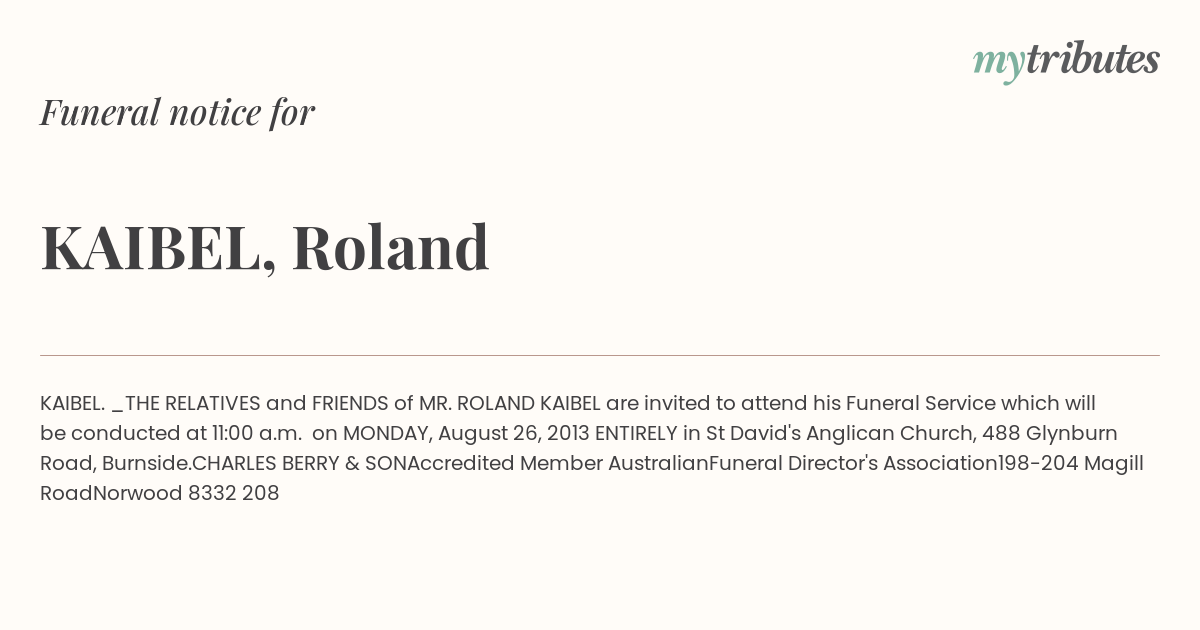
Task: Click the mytributes logo
Action: (1066, 61)
